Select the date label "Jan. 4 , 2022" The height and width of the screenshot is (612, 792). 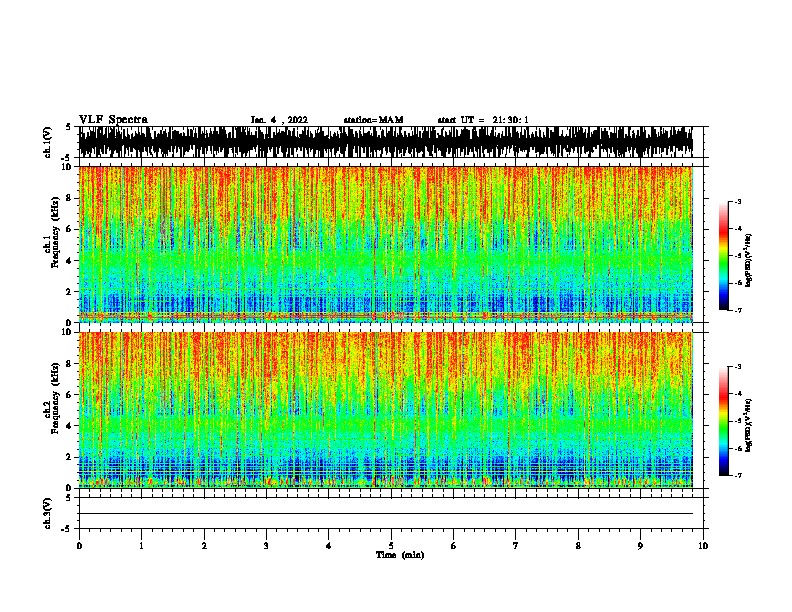[x=279, y=120]
